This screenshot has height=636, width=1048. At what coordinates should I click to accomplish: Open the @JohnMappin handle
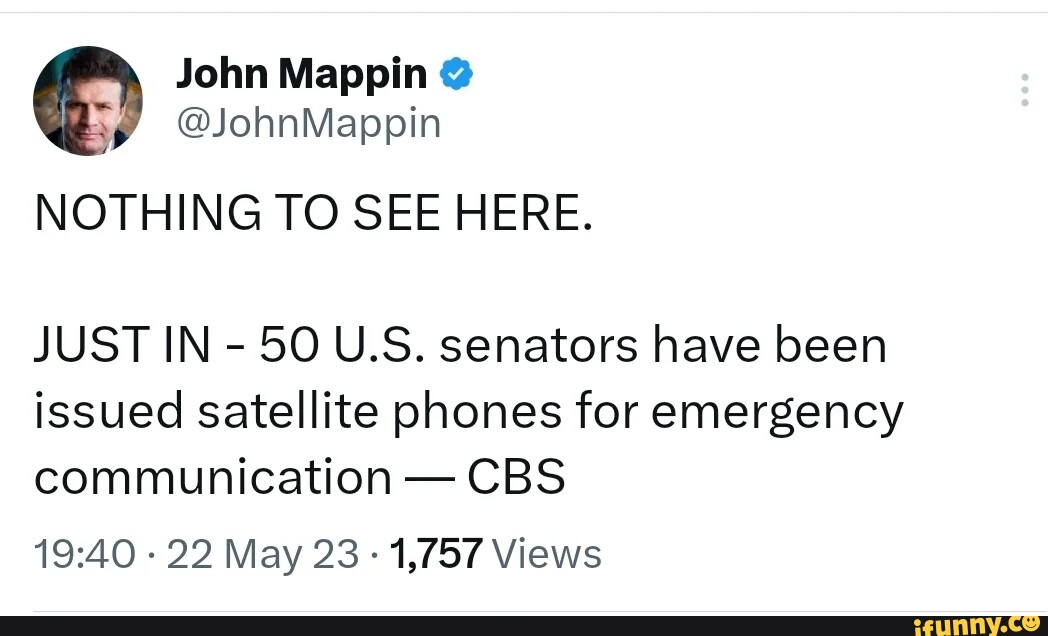point(308,122)
